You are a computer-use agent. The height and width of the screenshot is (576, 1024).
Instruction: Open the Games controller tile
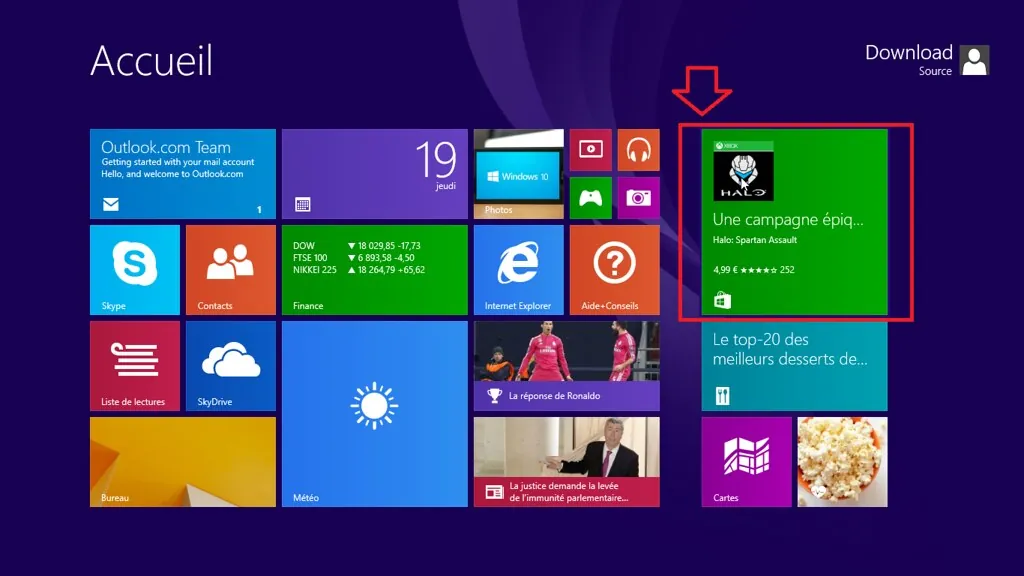(x=590, y=198)
